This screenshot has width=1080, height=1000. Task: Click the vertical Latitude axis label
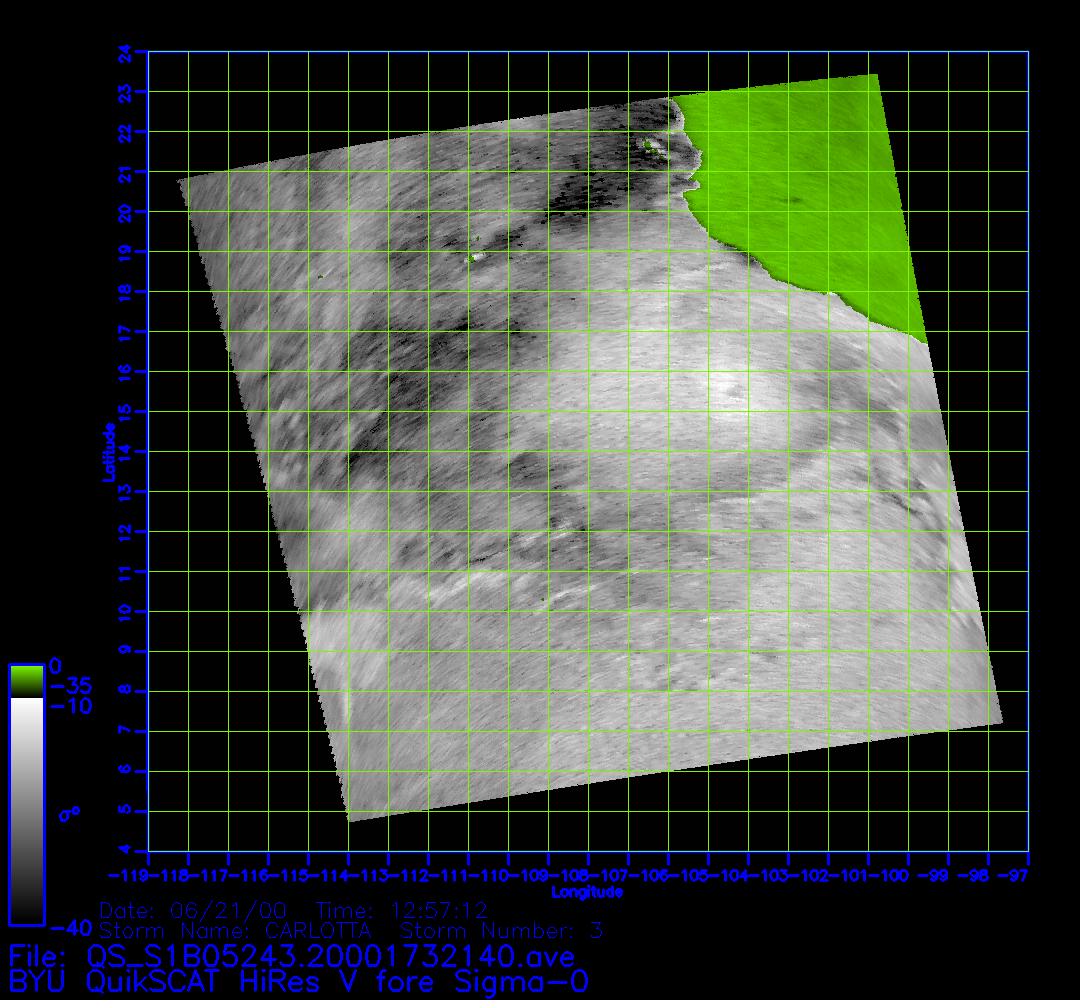[106, 452]
